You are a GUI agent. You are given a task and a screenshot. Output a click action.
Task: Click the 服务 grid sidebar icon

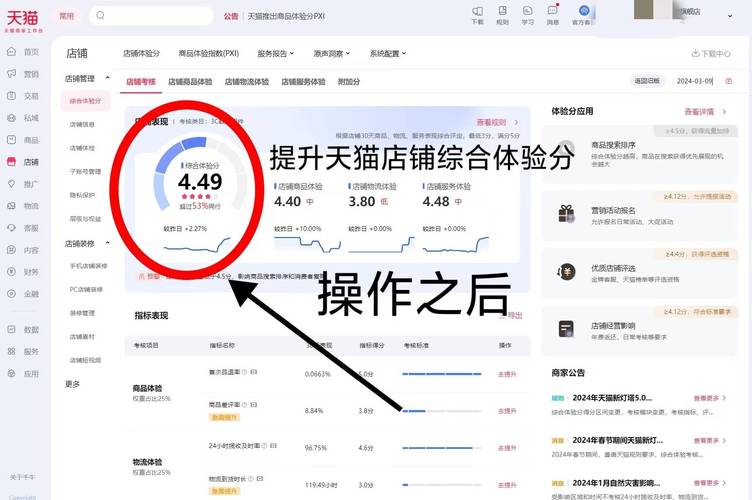coord(12,351)
